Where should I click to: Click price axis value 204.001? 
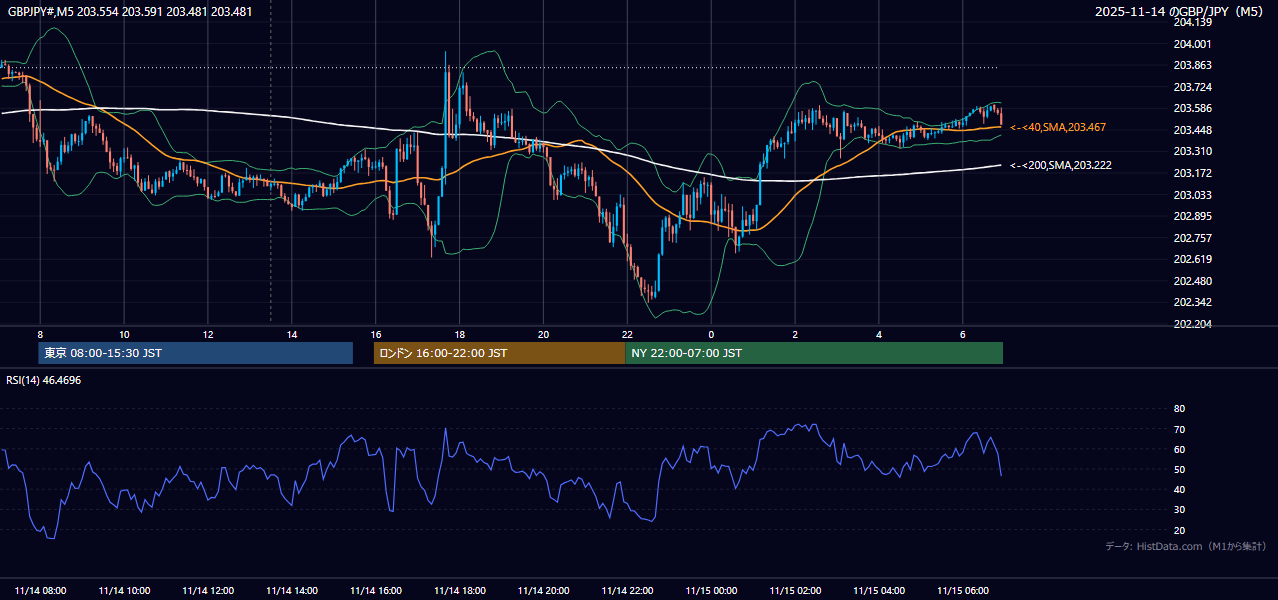point(1192,44)
